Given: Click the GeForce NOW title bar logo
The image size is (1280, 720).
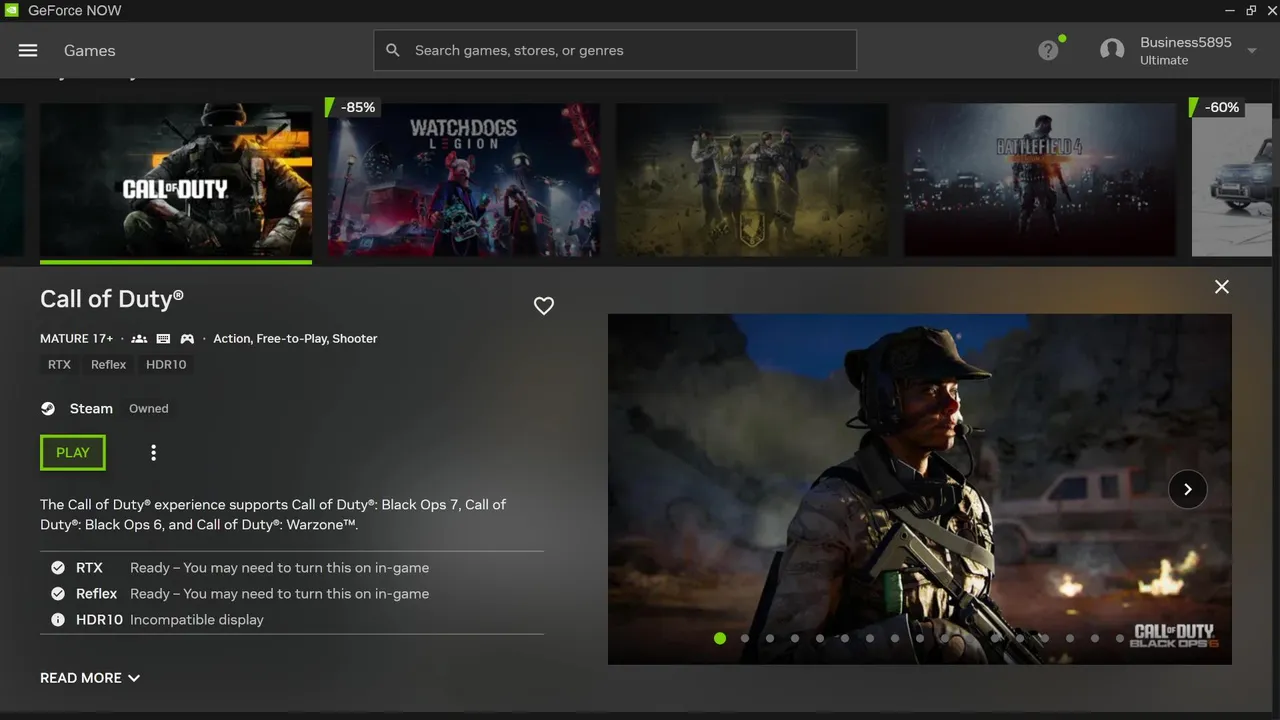Looking at the screenshot, I should tap(11, 10).
